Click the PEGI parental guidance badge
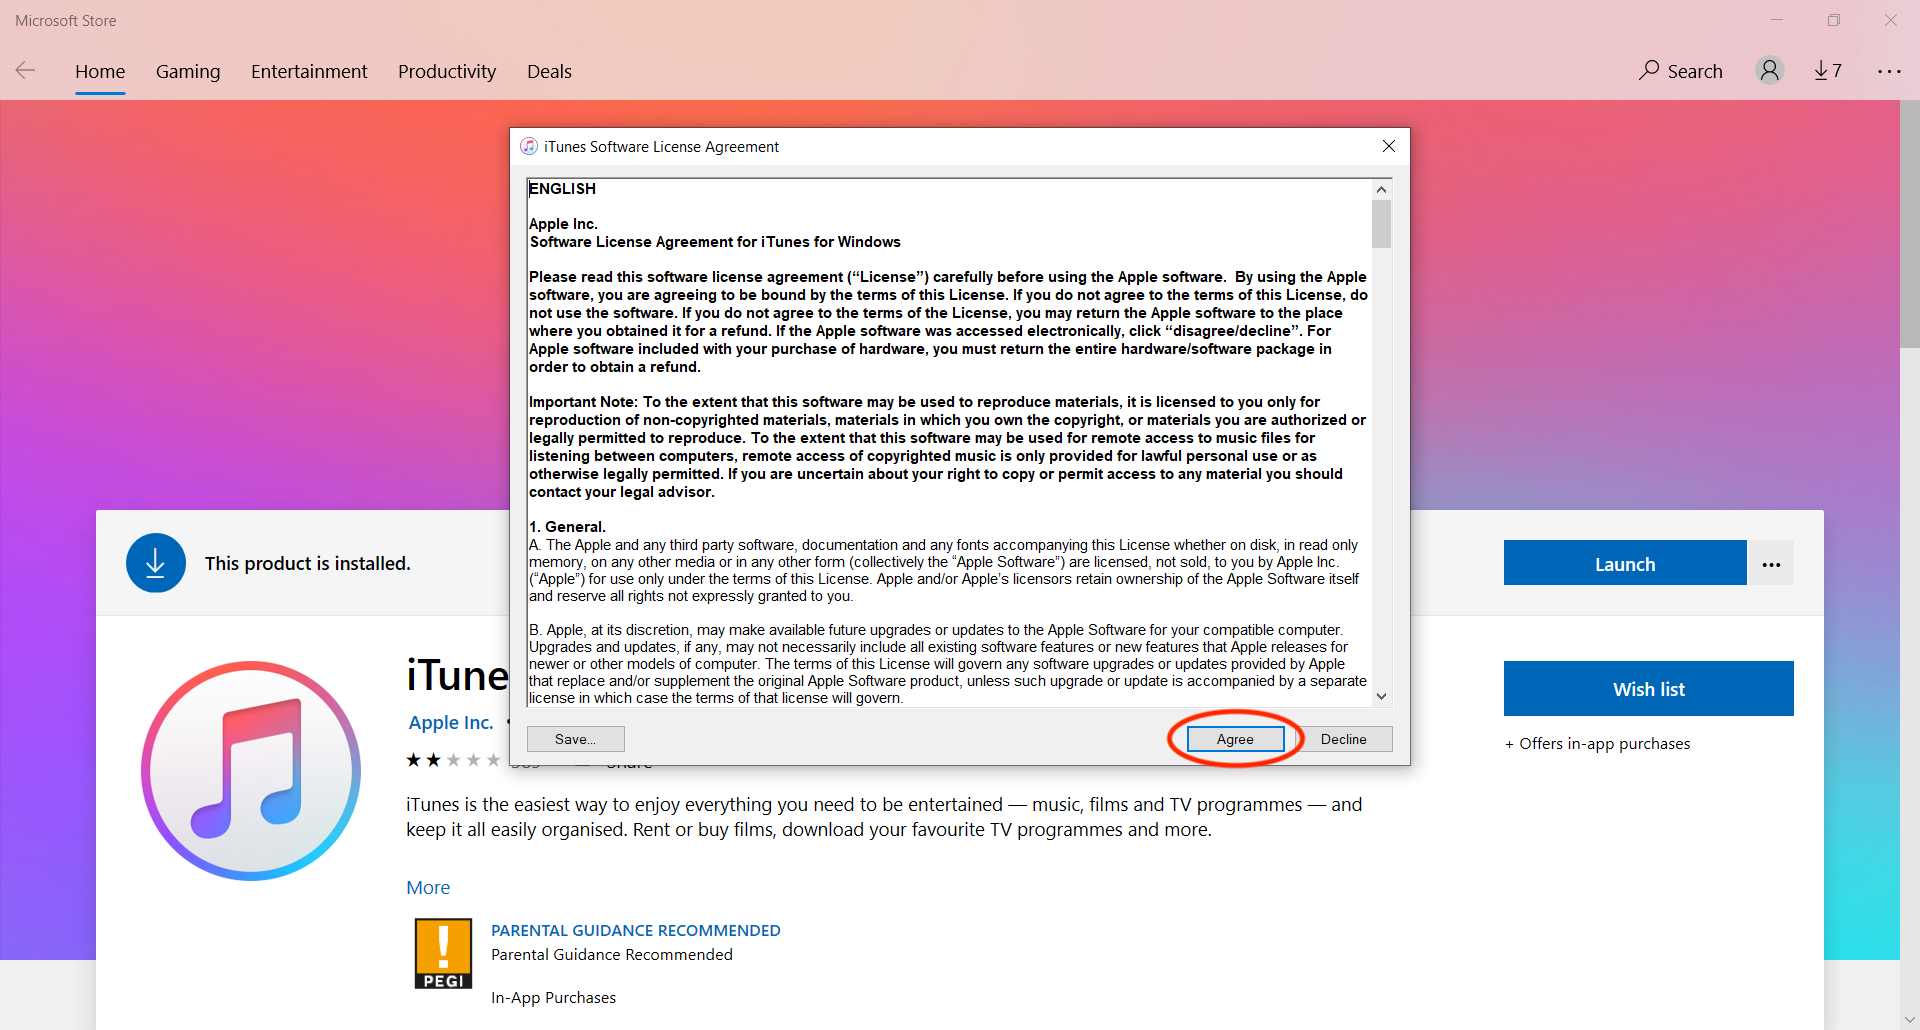Viewport: 1920px width, 1030px height. click(443, 953)
